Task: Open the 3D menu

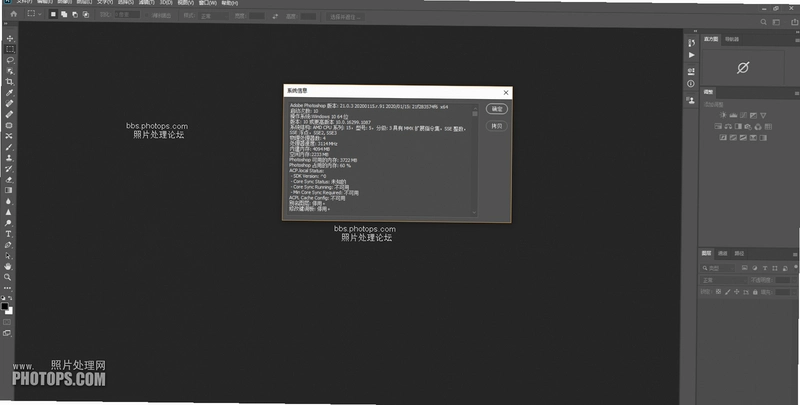Action: (166, 3)
